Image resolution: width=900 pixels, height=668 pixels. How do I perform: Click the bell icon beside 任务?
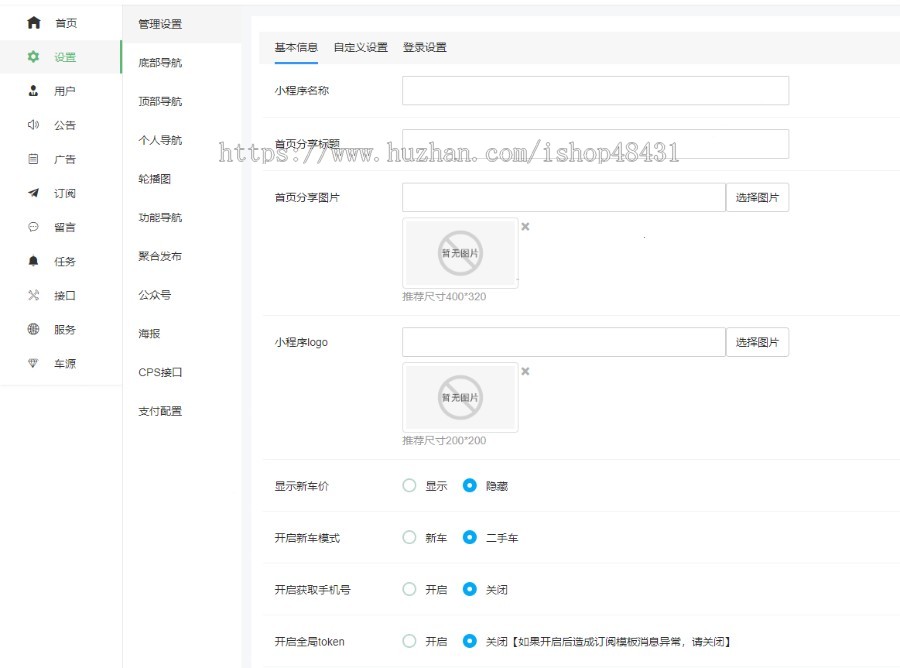(x=33, y=261)
